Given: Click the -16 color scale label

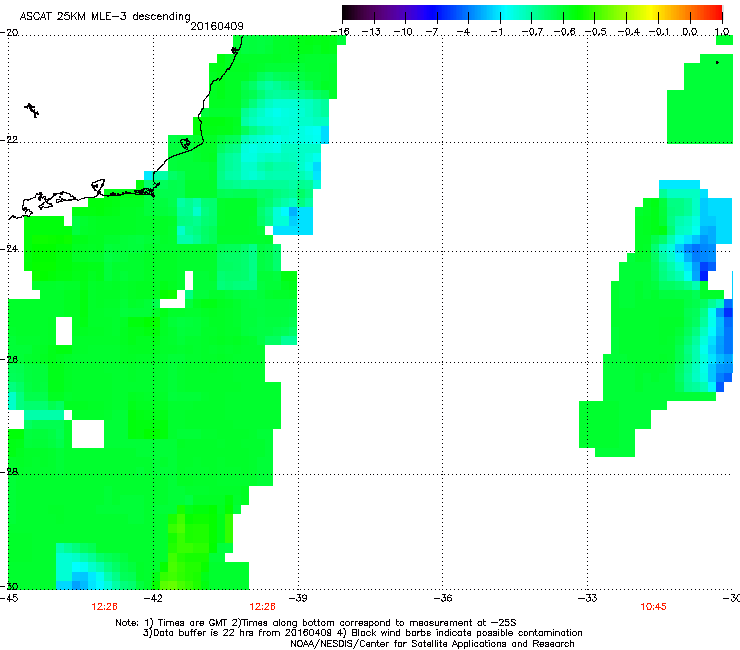Looking at the screenshot, I should pos(340,32).
